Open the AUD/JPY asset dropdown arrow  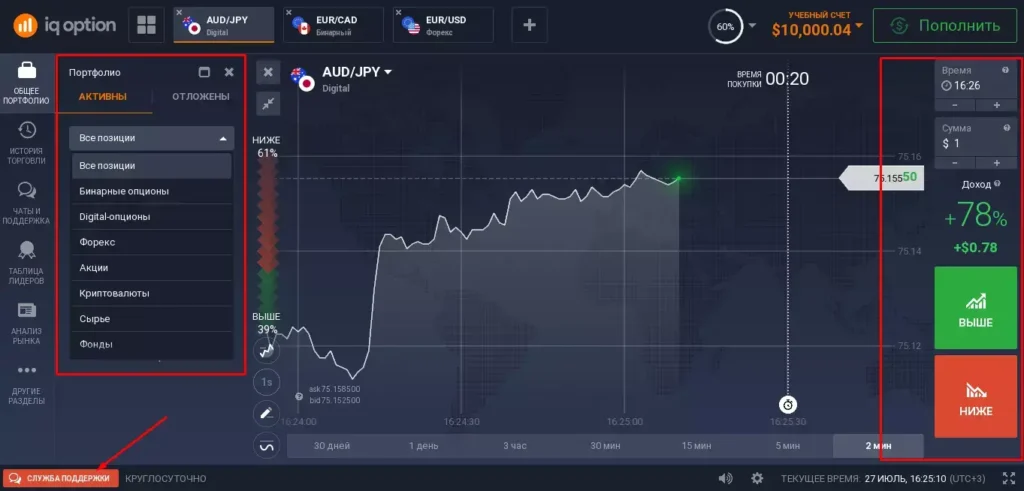388,72
